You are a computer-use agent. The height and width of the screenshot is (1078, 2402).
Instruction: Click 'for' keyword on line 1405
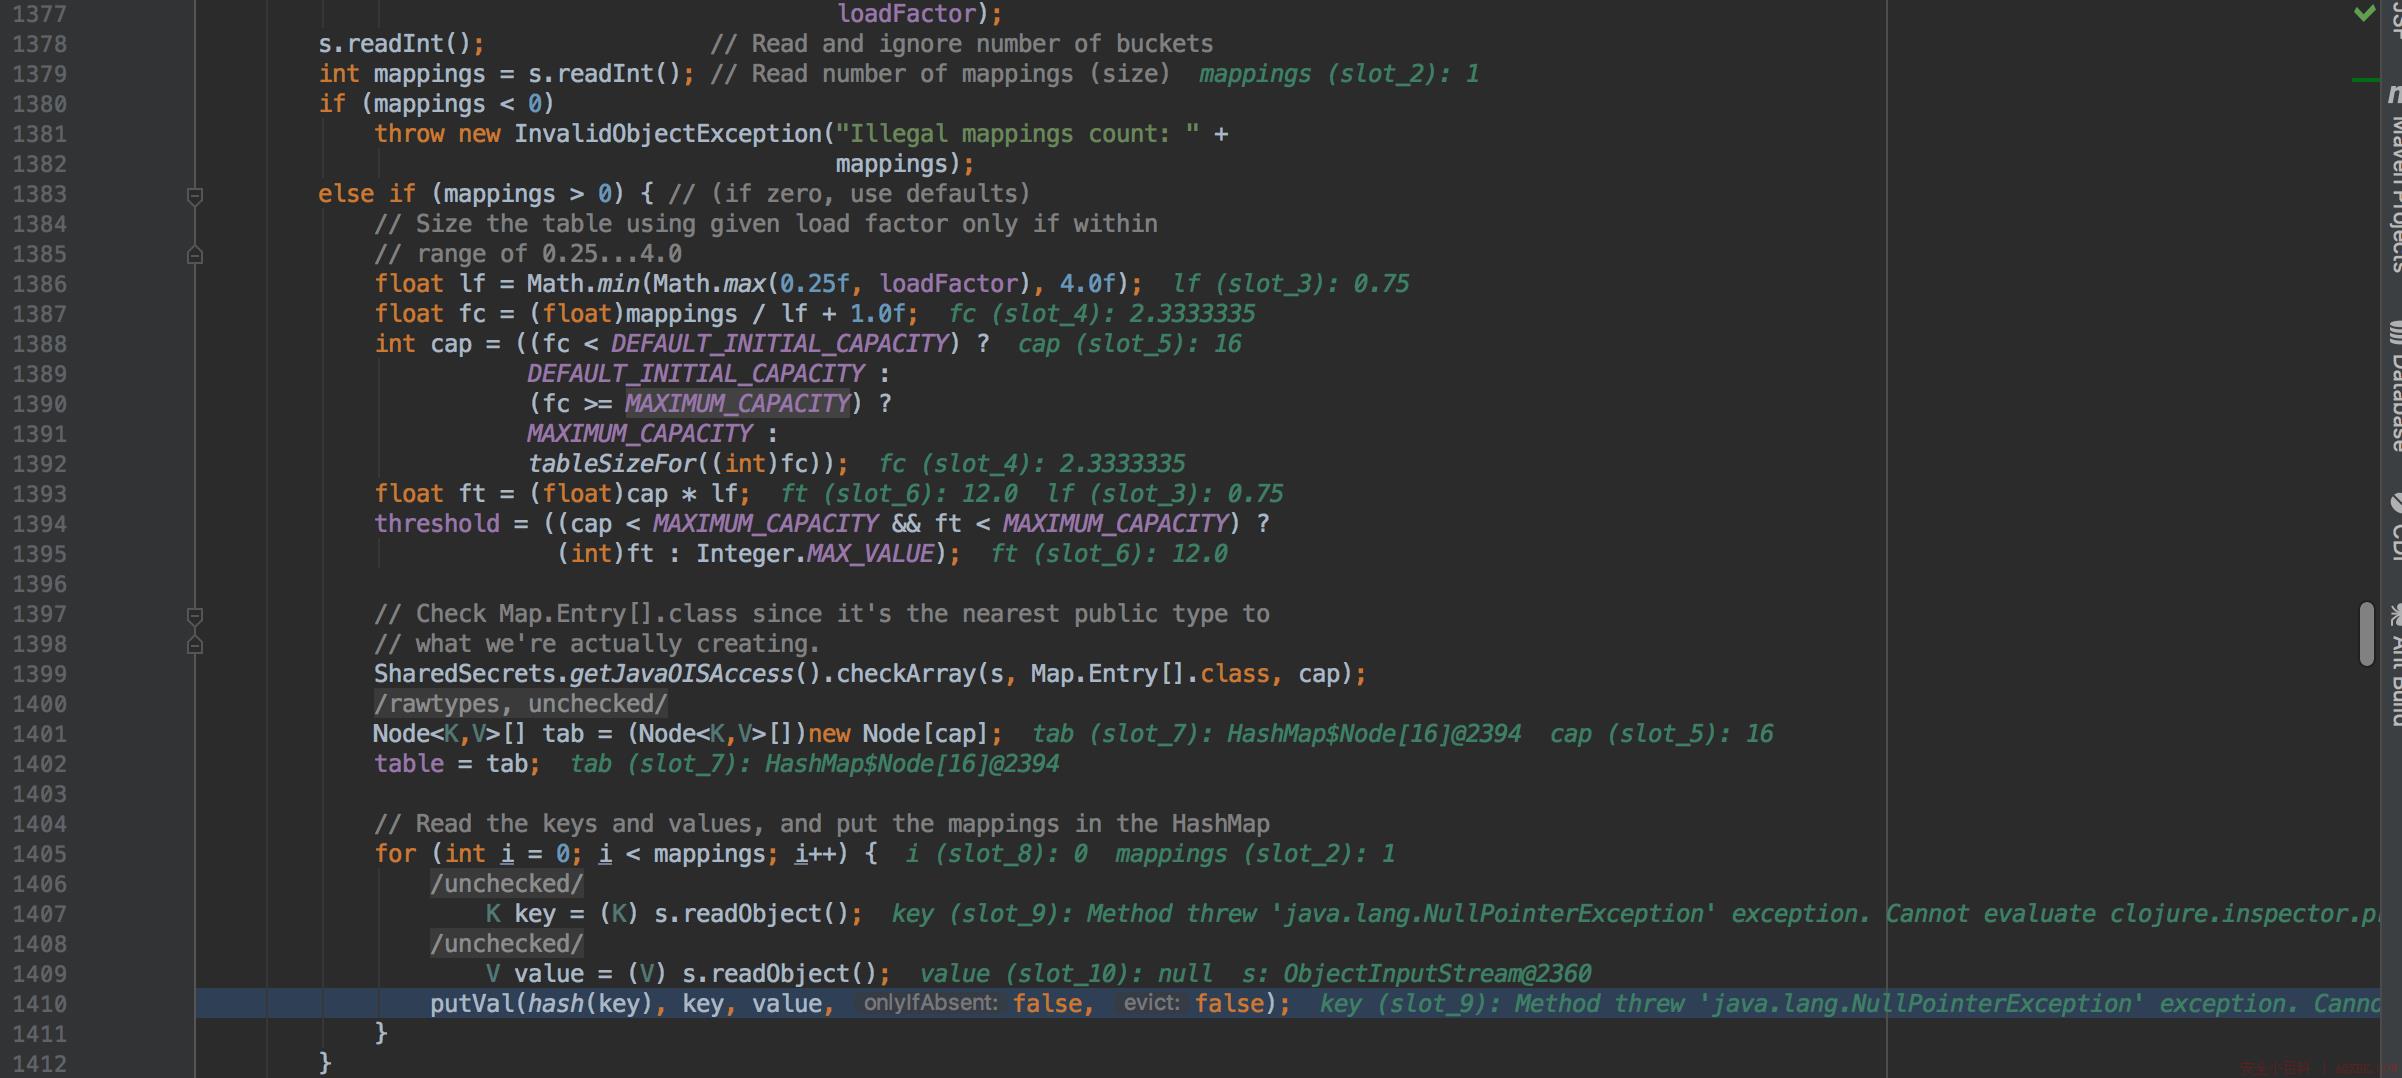(395, 854)
